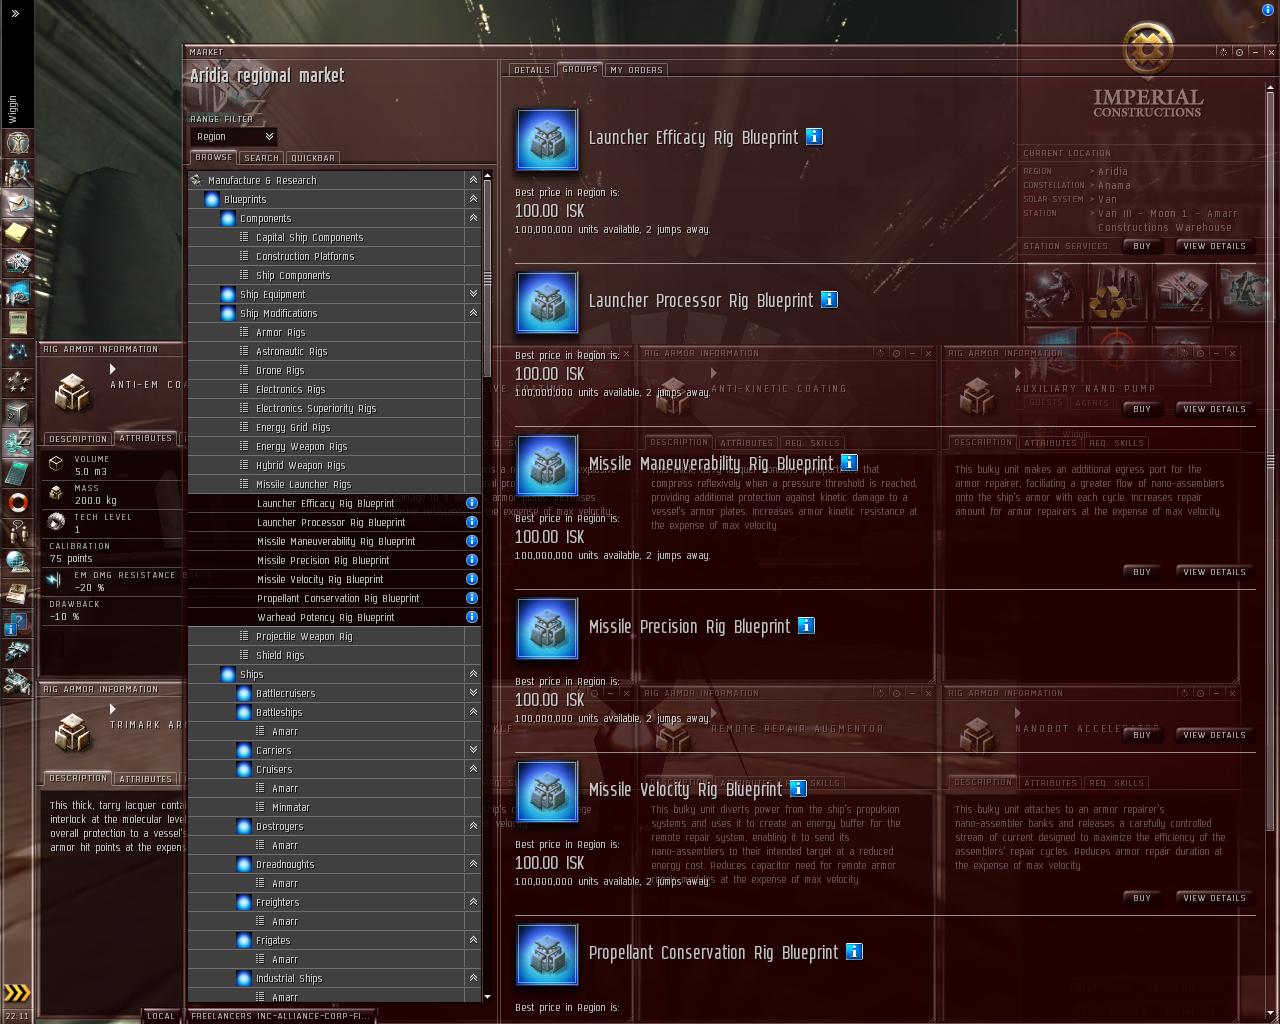The height and width of the screenshot is (1024, 1280).
Task: Show info for Missile Velocity Rig Blueprint heading
Action: pos(798,789)
